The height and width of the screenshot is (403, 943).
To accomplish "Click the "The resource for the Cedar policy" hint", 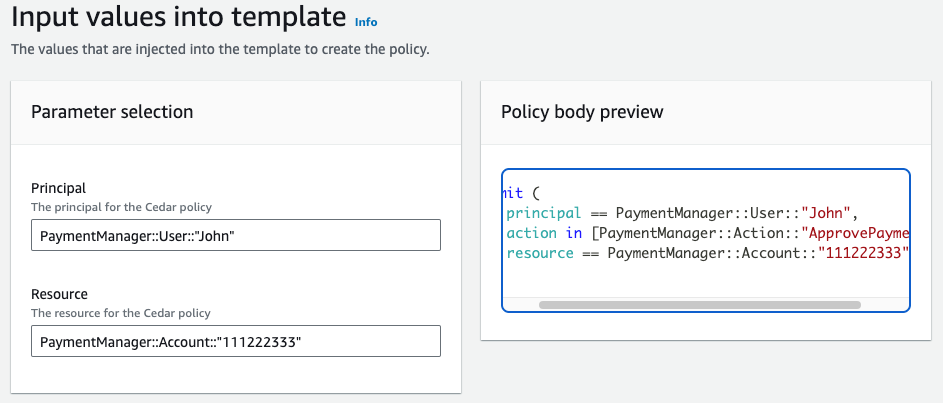I will pyautogui.click(x=121, y=313).
